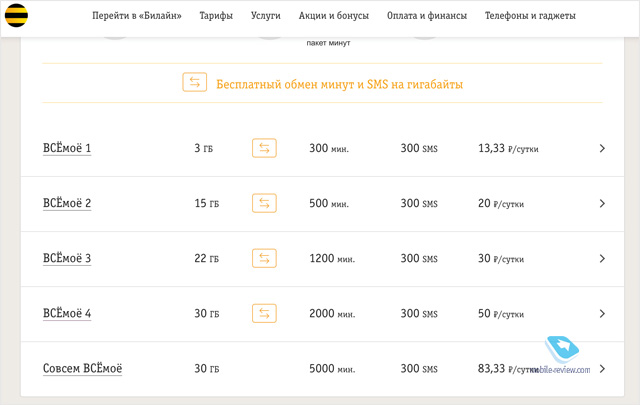Click 300 SMS in the ВСЁмоё 3 row
The image size is (640, 405).
[x=419, y=258]
